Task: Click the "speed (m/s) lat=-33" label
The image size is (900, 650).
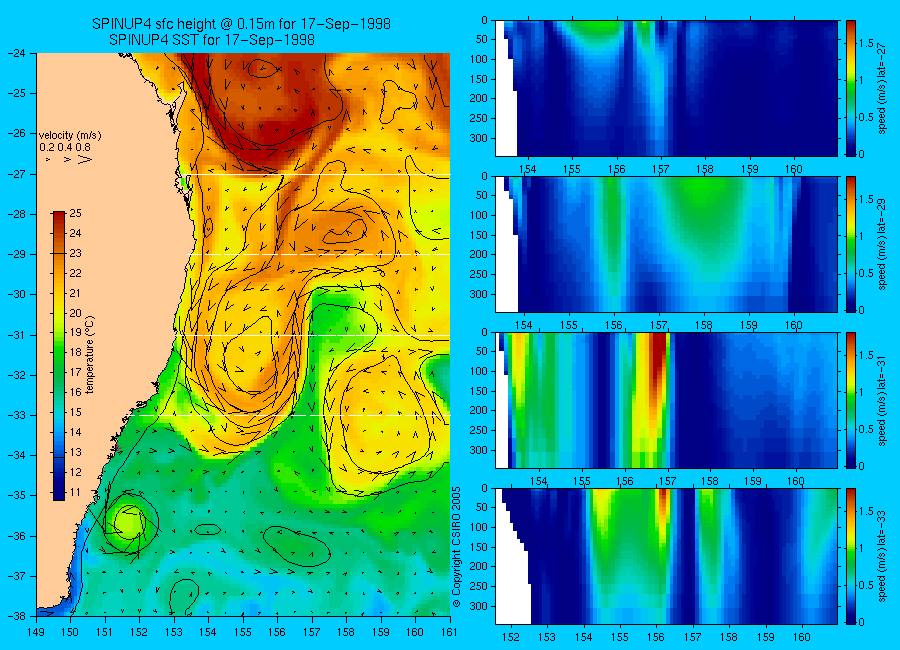Action: [882, 556]
